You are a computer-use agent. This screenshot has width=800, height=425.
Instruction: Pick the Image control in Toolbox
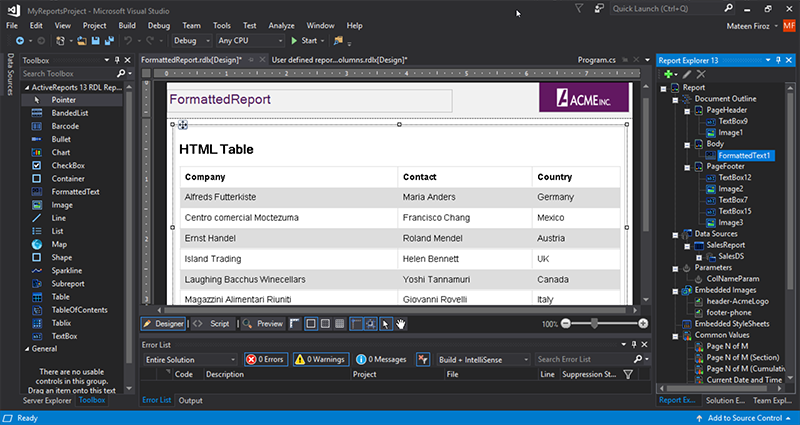62,205
